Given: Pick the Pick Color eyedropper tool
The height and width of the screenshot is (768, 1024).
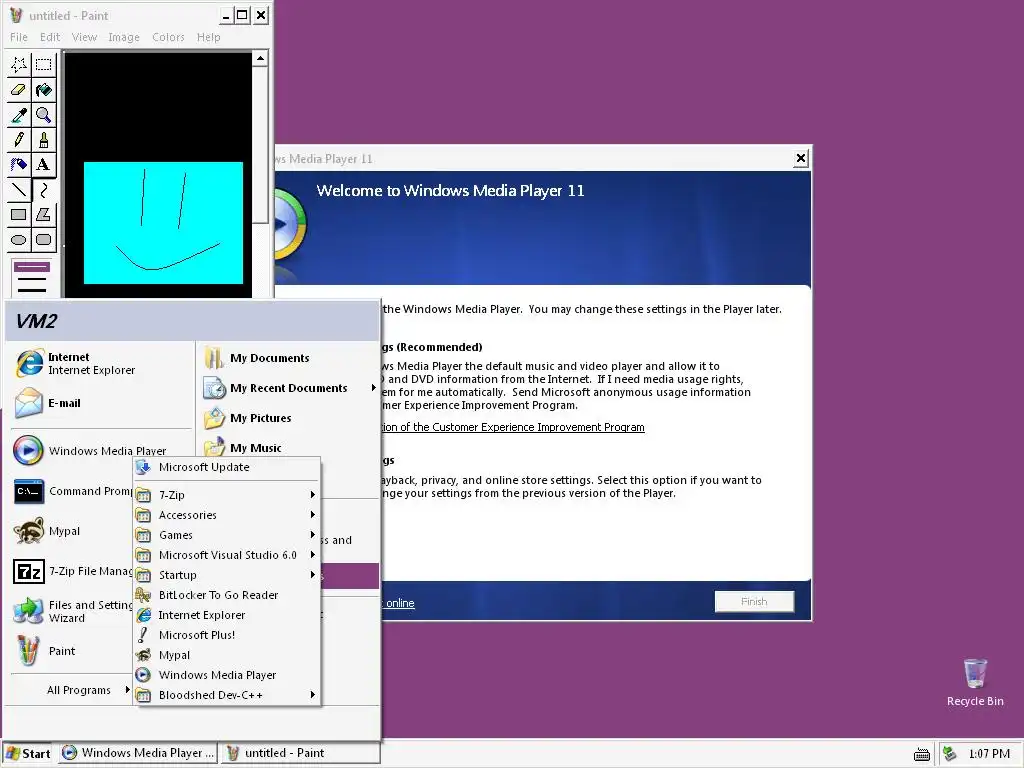Looking at the screenshot, I should click(19, 115).
